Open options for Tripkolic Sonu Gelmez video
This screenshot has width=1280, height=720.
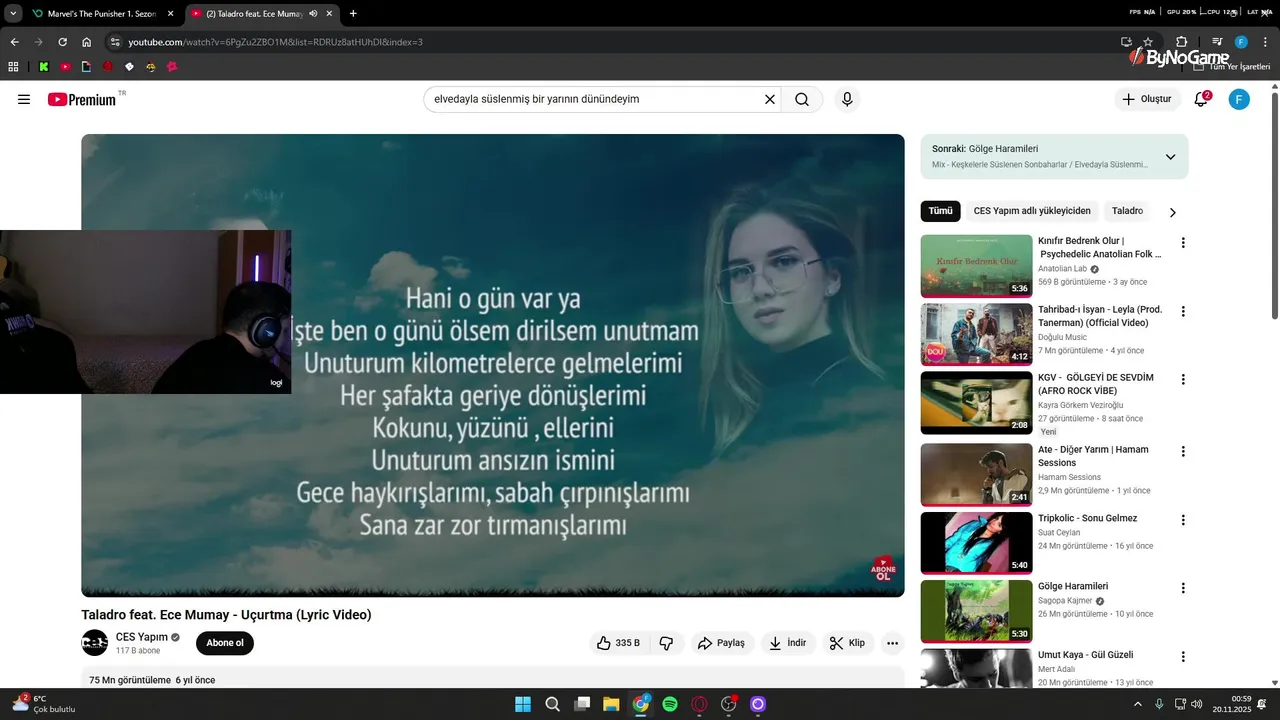[1183, 520]
